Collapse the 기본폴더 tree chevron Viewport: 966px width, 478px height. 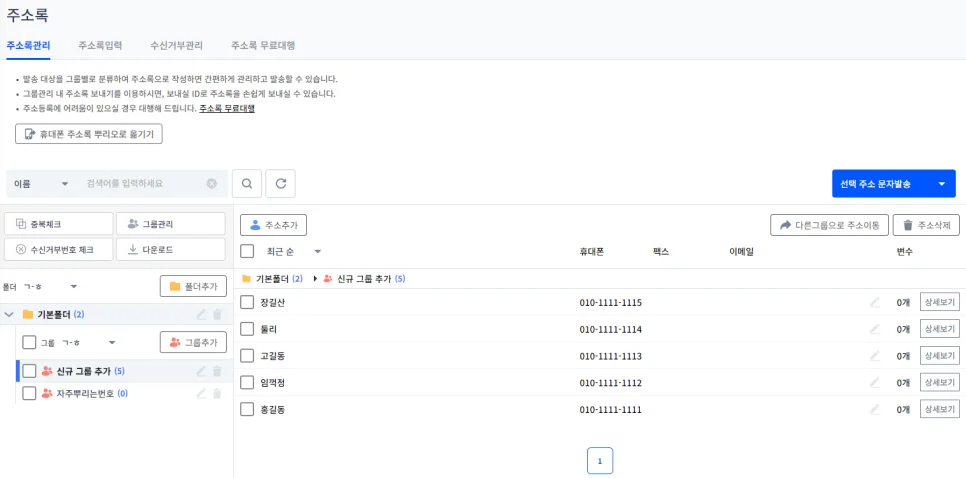(x=10, y=315)
